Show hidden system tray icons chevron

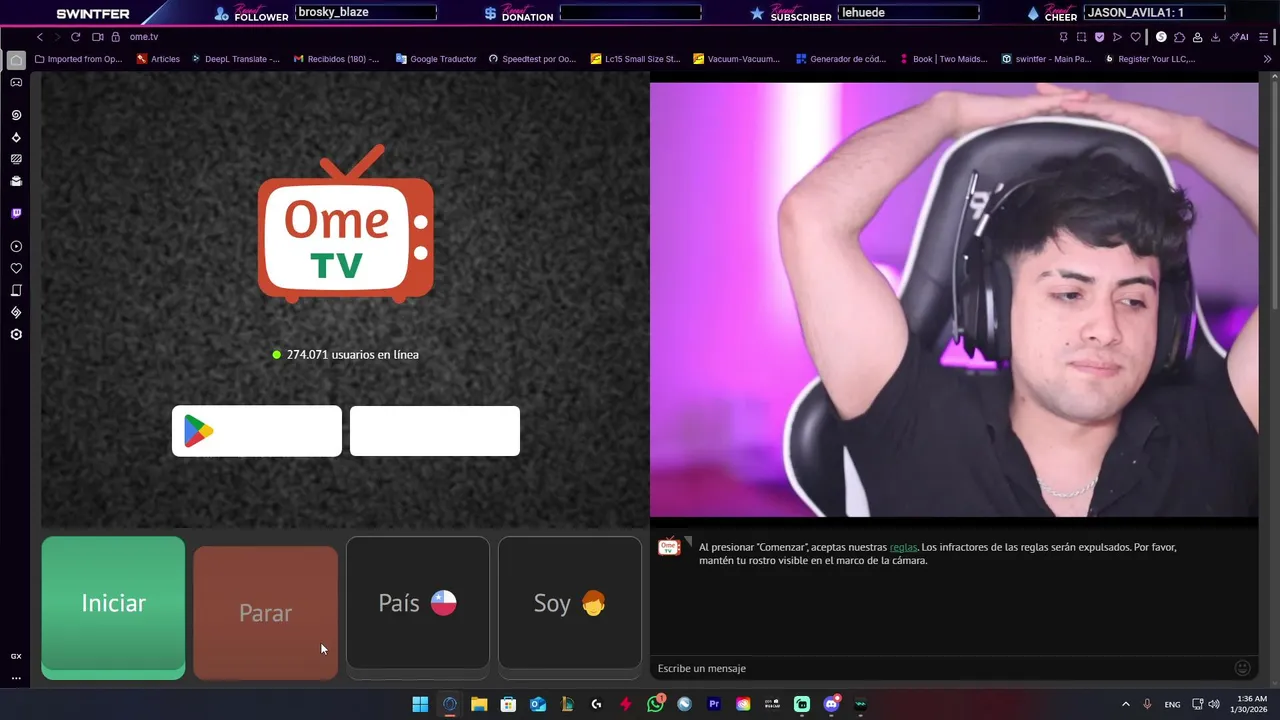coord(1125,704)
